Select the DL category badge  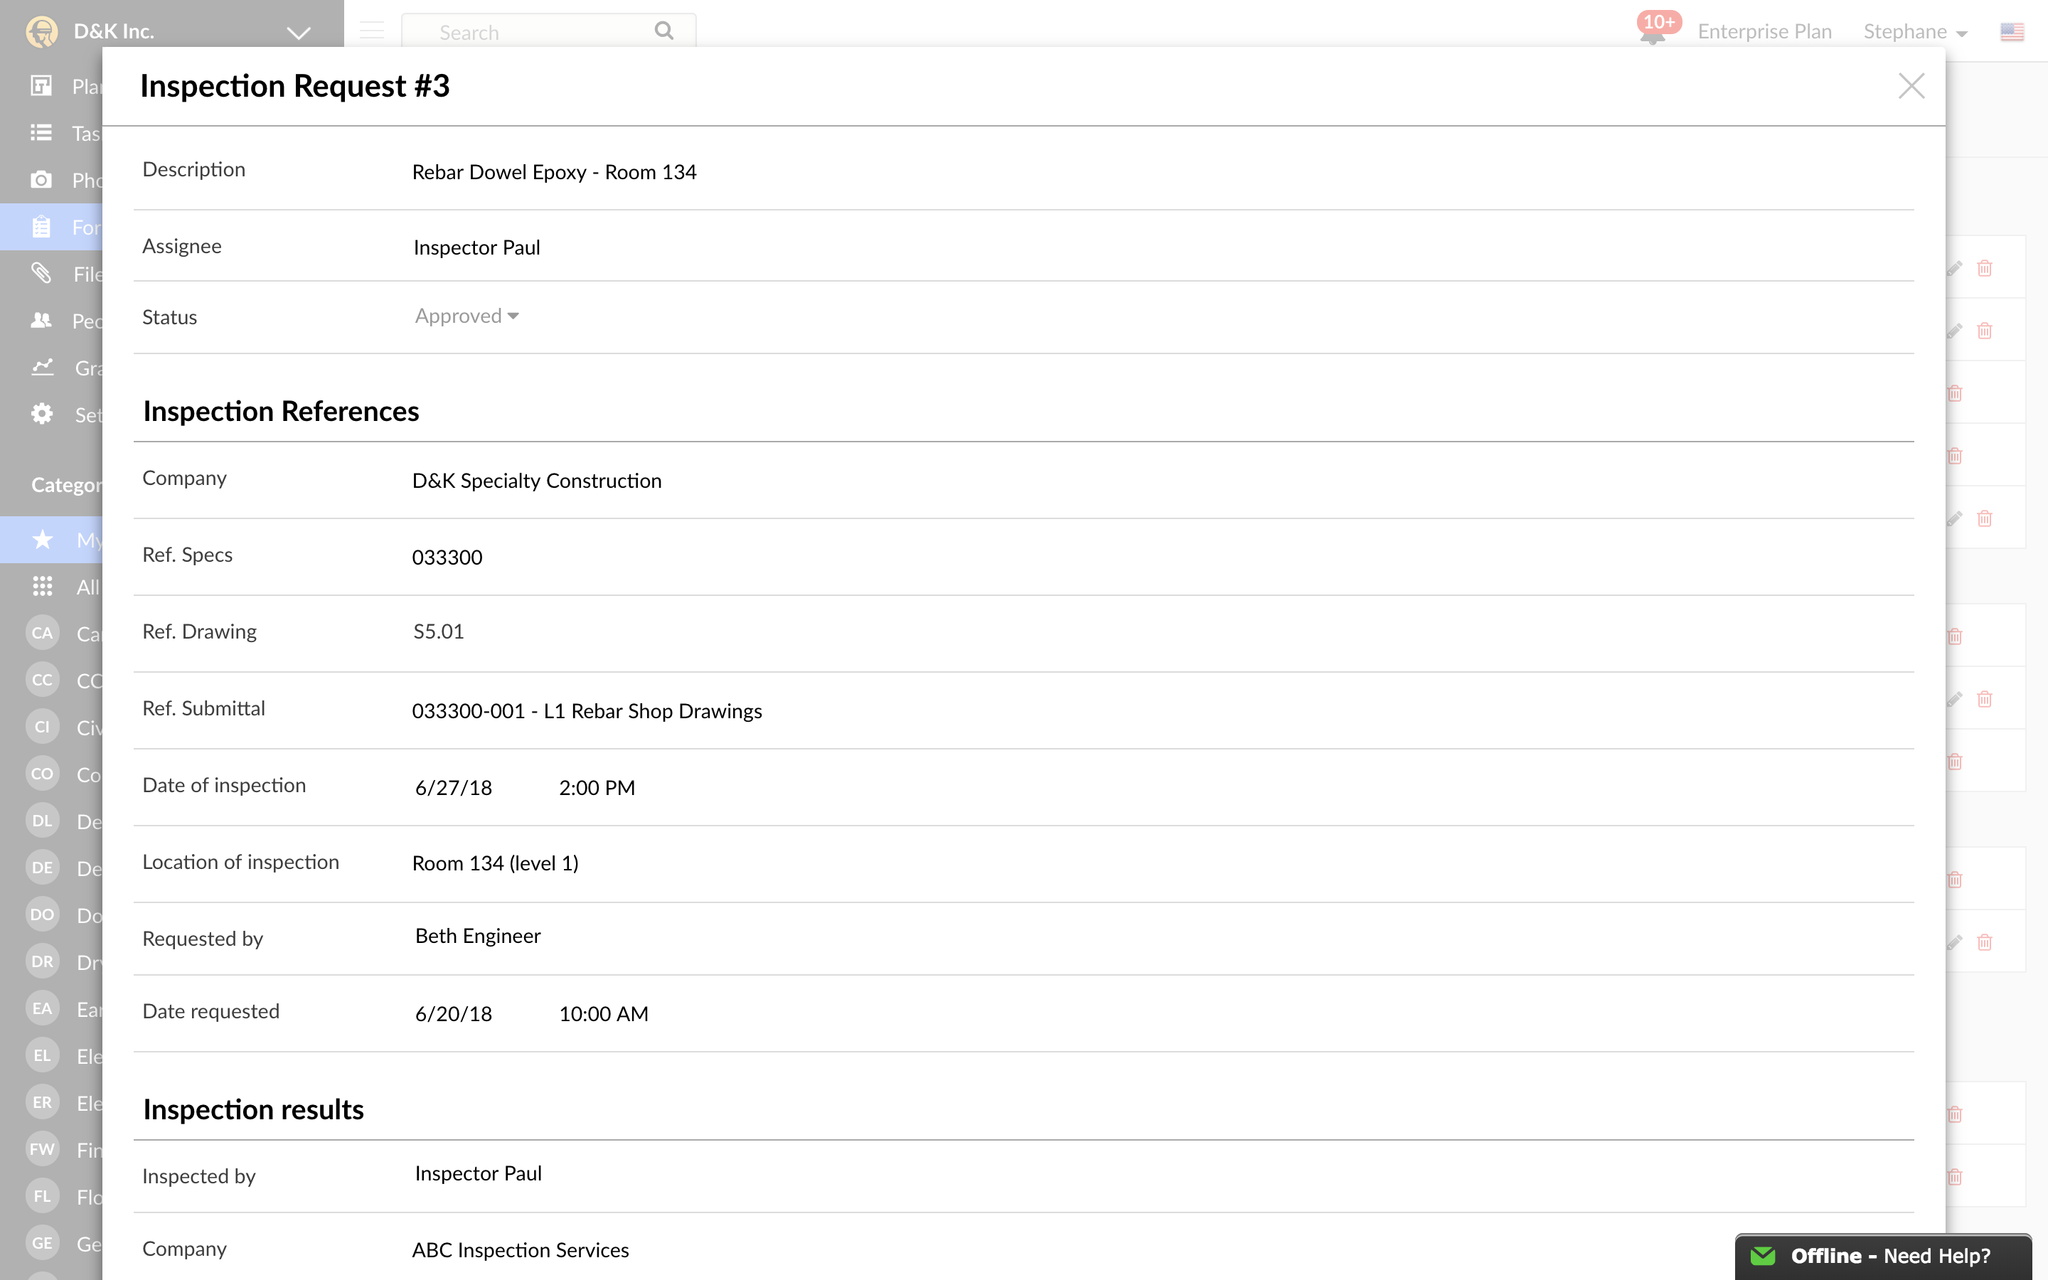pos(42,821)
